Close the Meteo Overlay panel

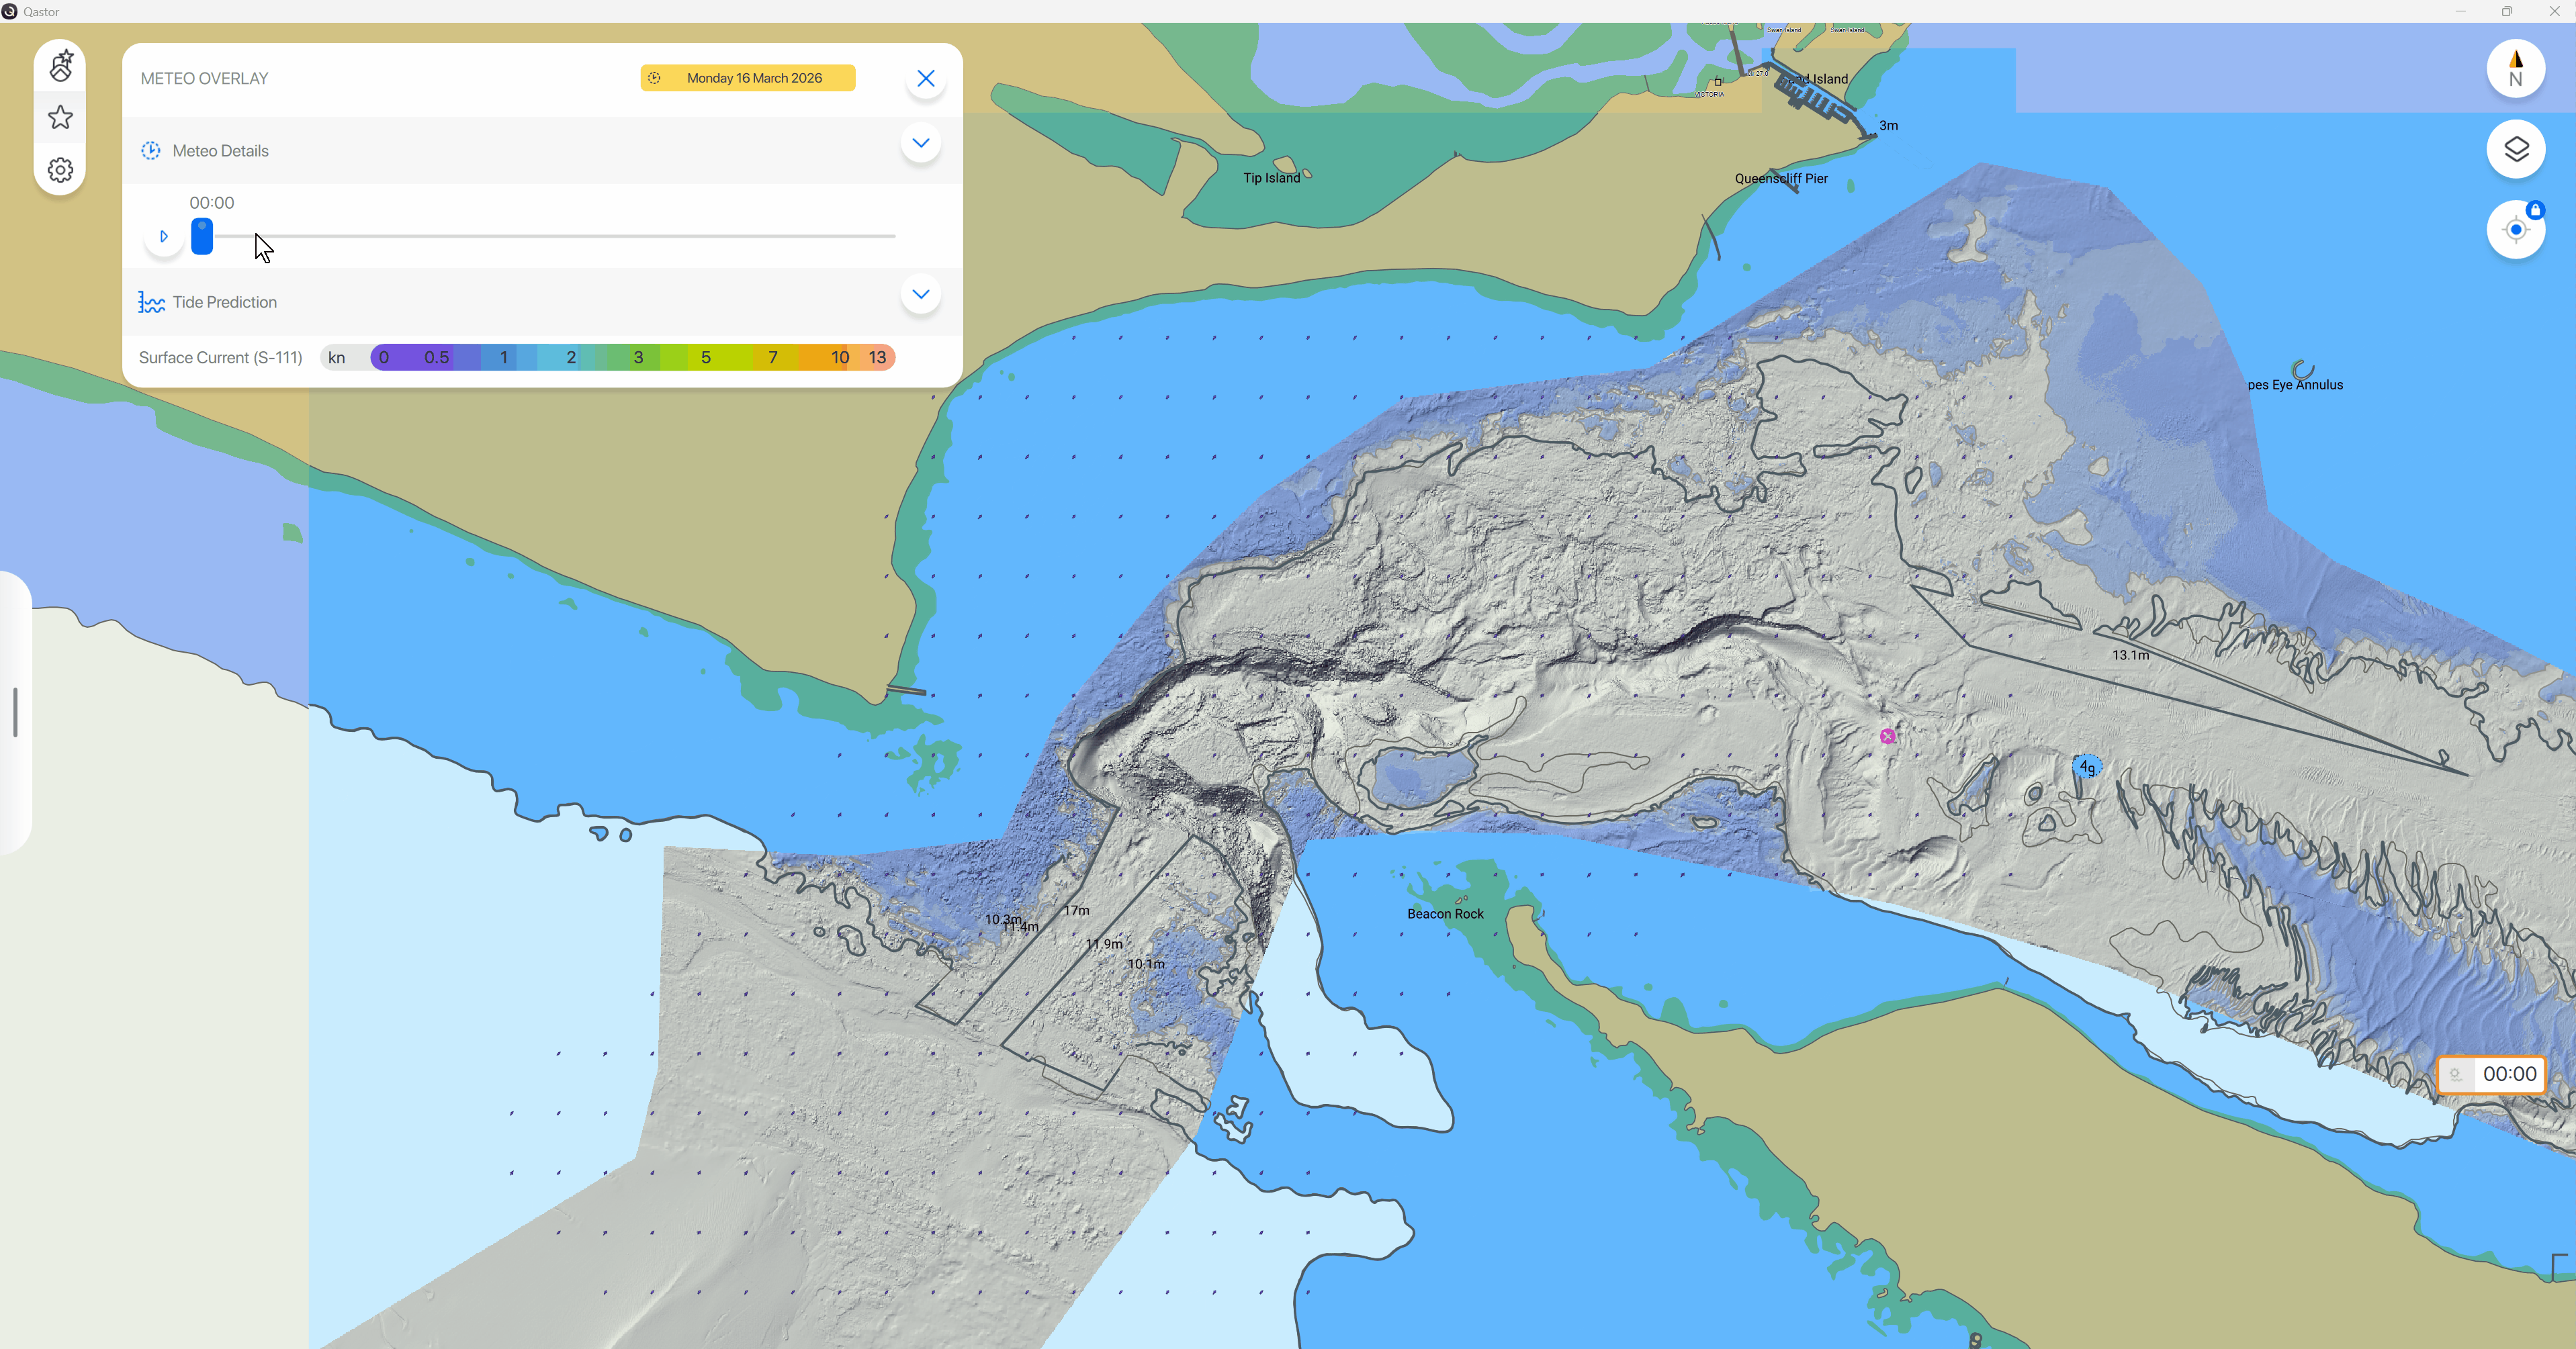(925, 78)
